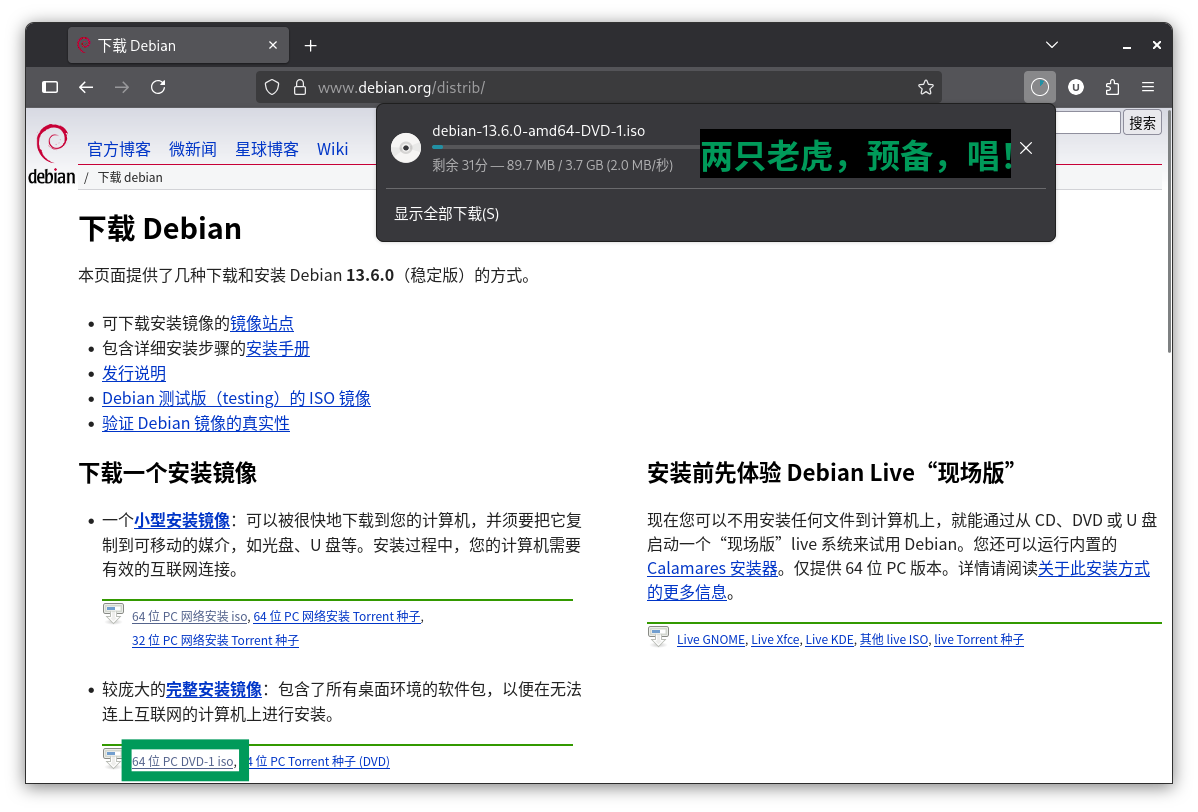Click the download progress bar

565,147
